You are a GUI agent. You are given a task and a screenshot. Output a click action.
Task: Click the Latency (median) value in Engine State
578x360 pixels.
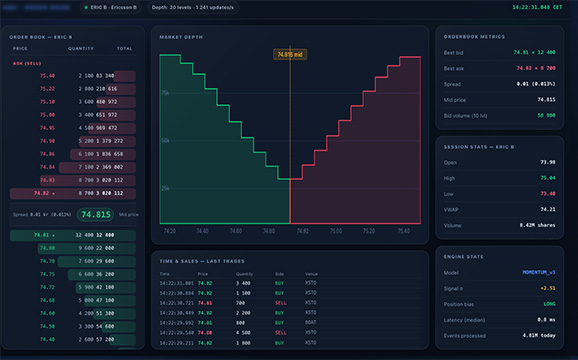pos(546,320)
